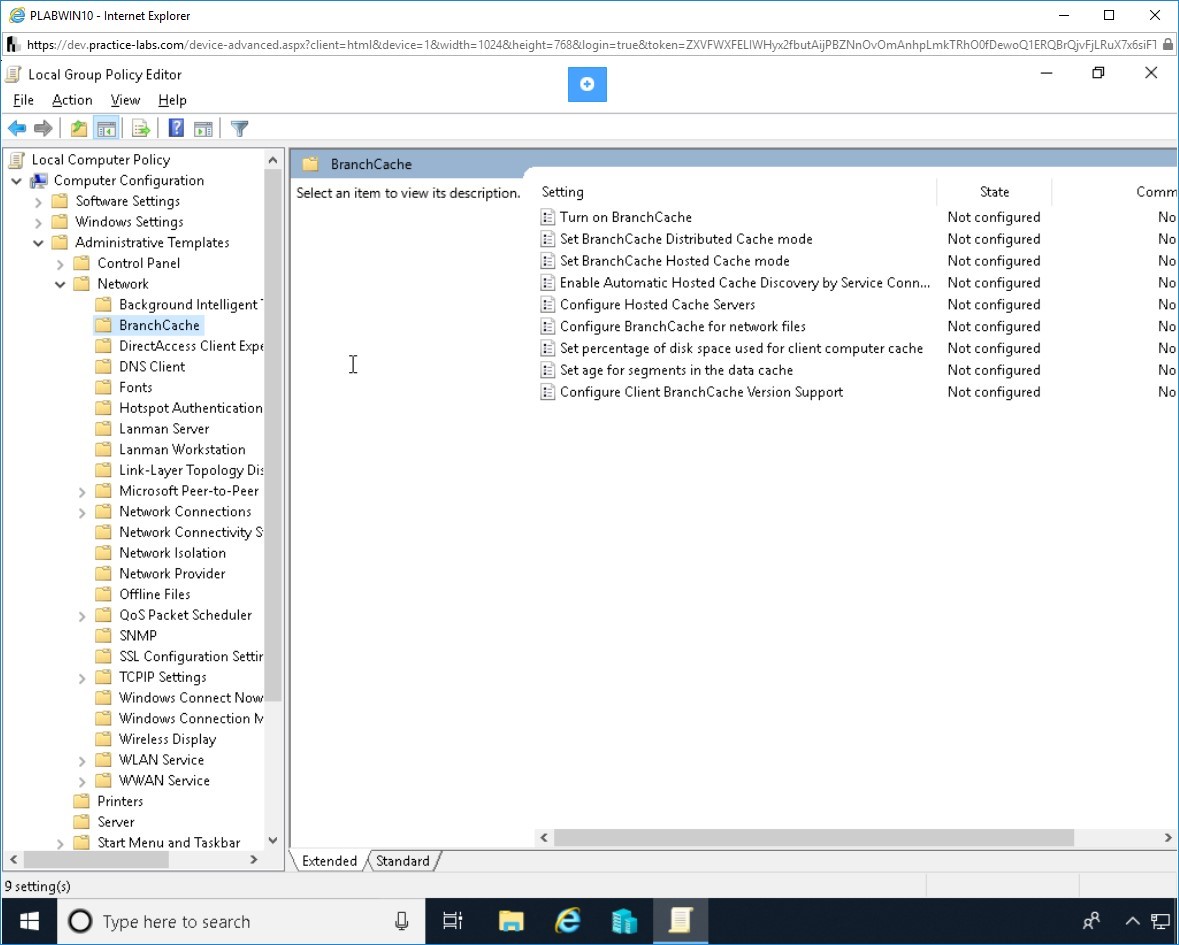The width and height of the screenshot is (1179, 945).
Task: Select Enable Automatic Hosted Cache Discovery setting
Action: (x=744, y=283)
